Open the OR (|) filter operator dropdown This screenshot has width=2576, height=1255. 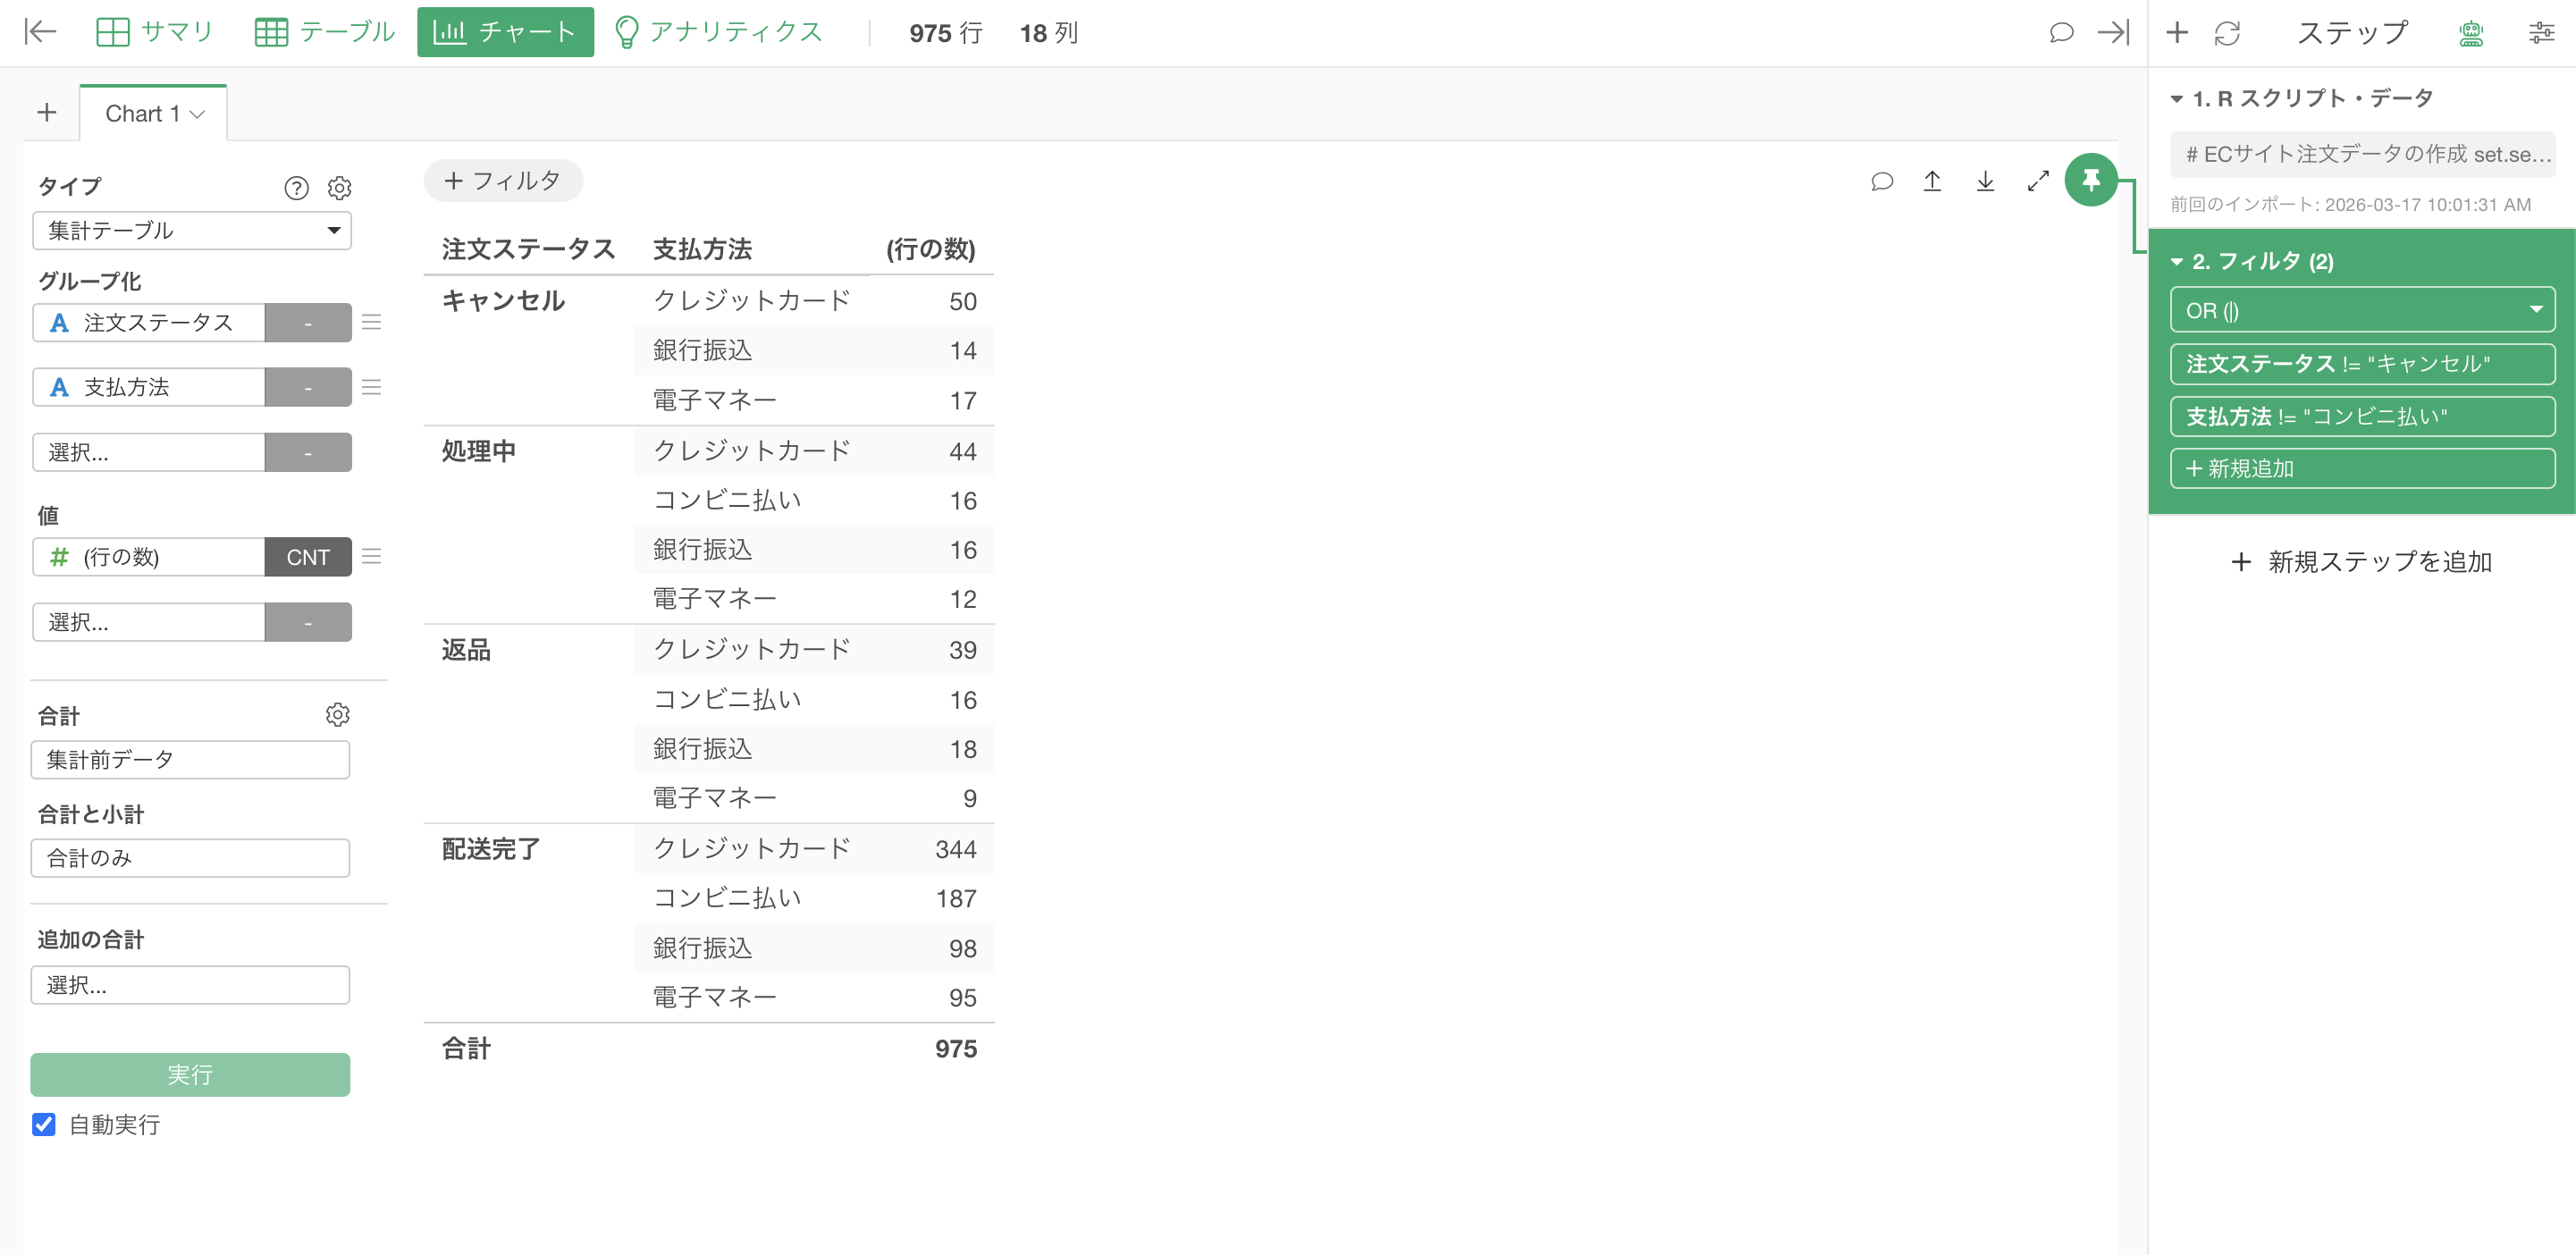coord(2361,310)
